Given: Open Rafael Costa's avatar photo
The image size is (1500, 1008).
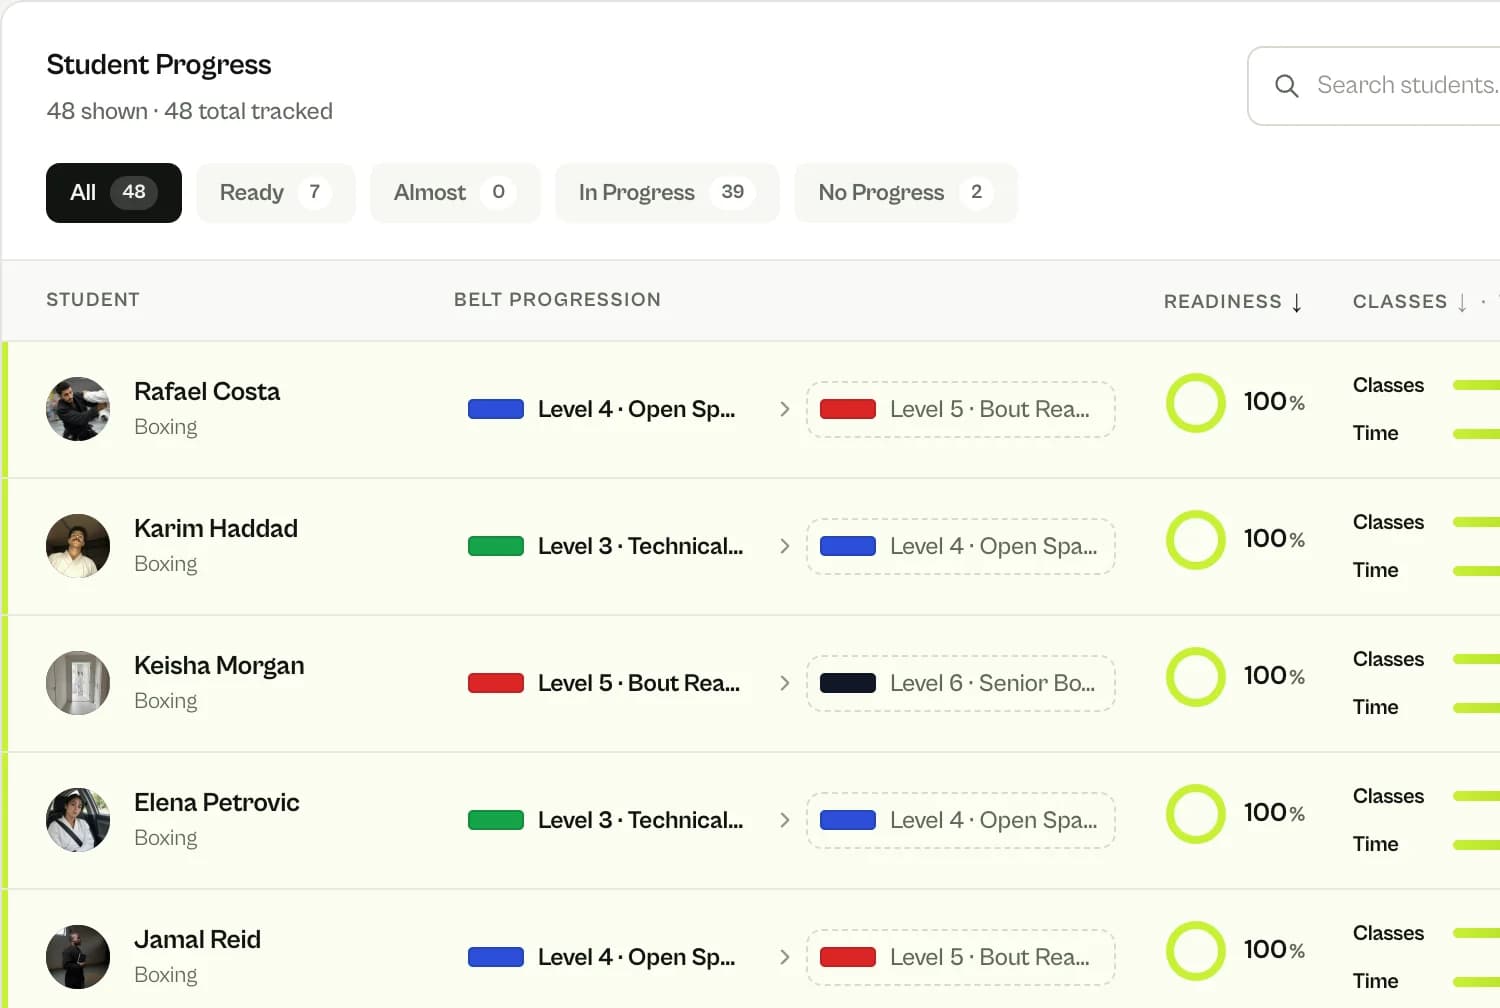Looking at the screenshot, I should pos(78,409).
